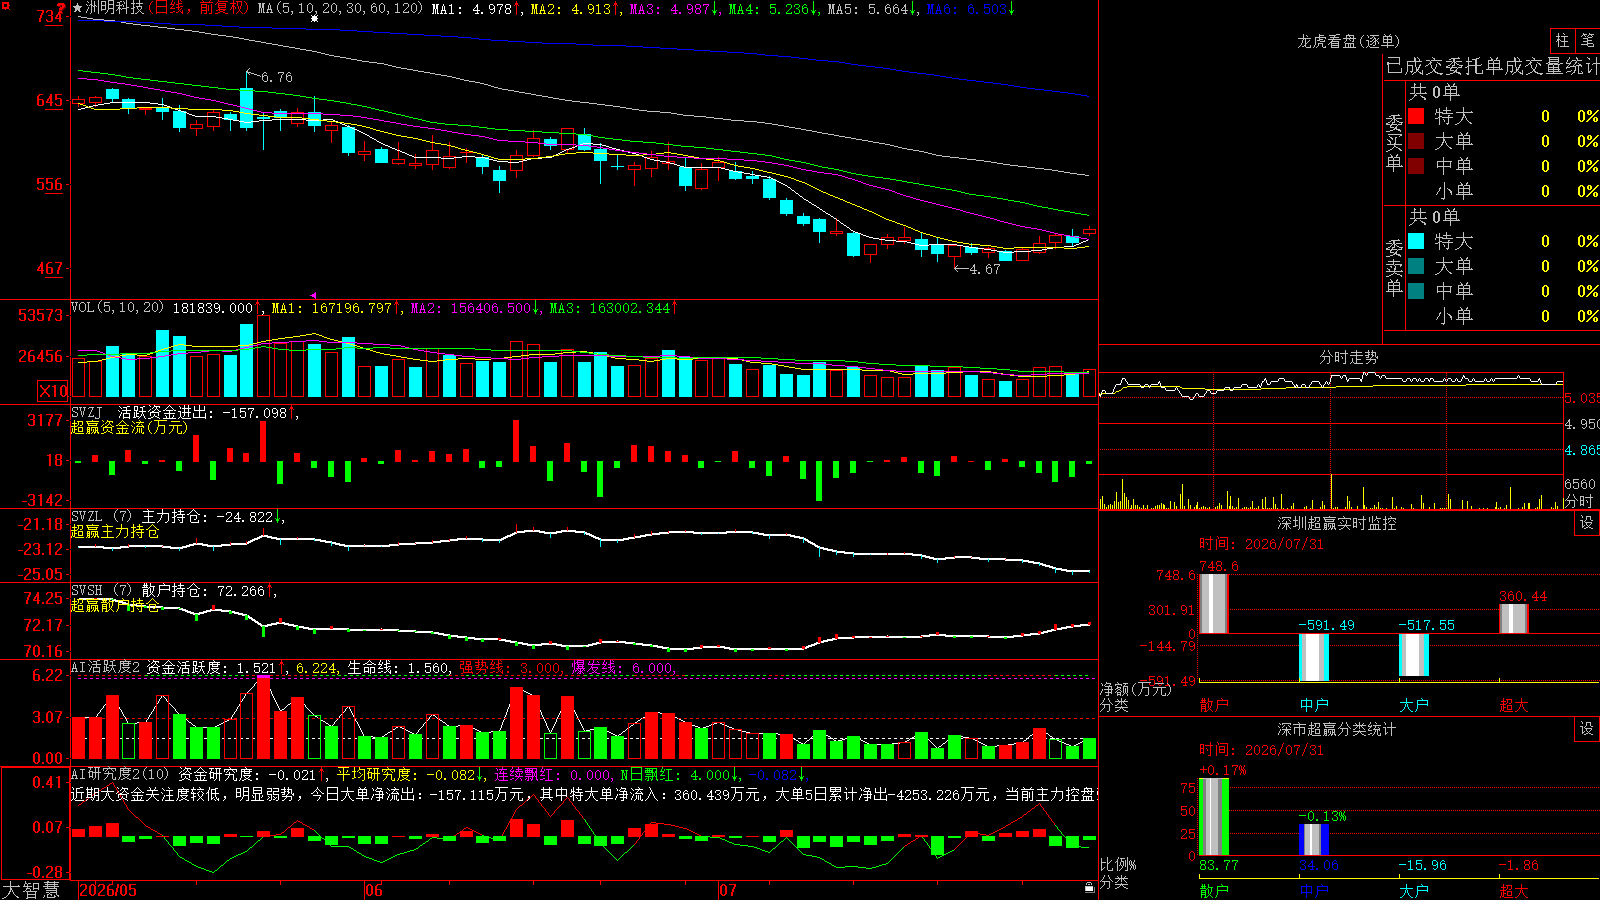Switch 龙虎看盘 to 笔 (tick) view
Viewport: 1600px width, 900px height.
pos(1588,40)
